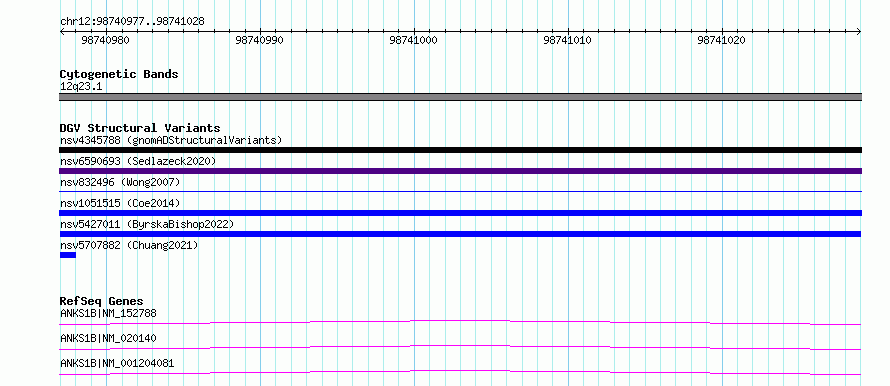Click the short blue nsv5707882 variant block
Image resolution: width=890 pixels, height=386 pixels.
point(68,255)
